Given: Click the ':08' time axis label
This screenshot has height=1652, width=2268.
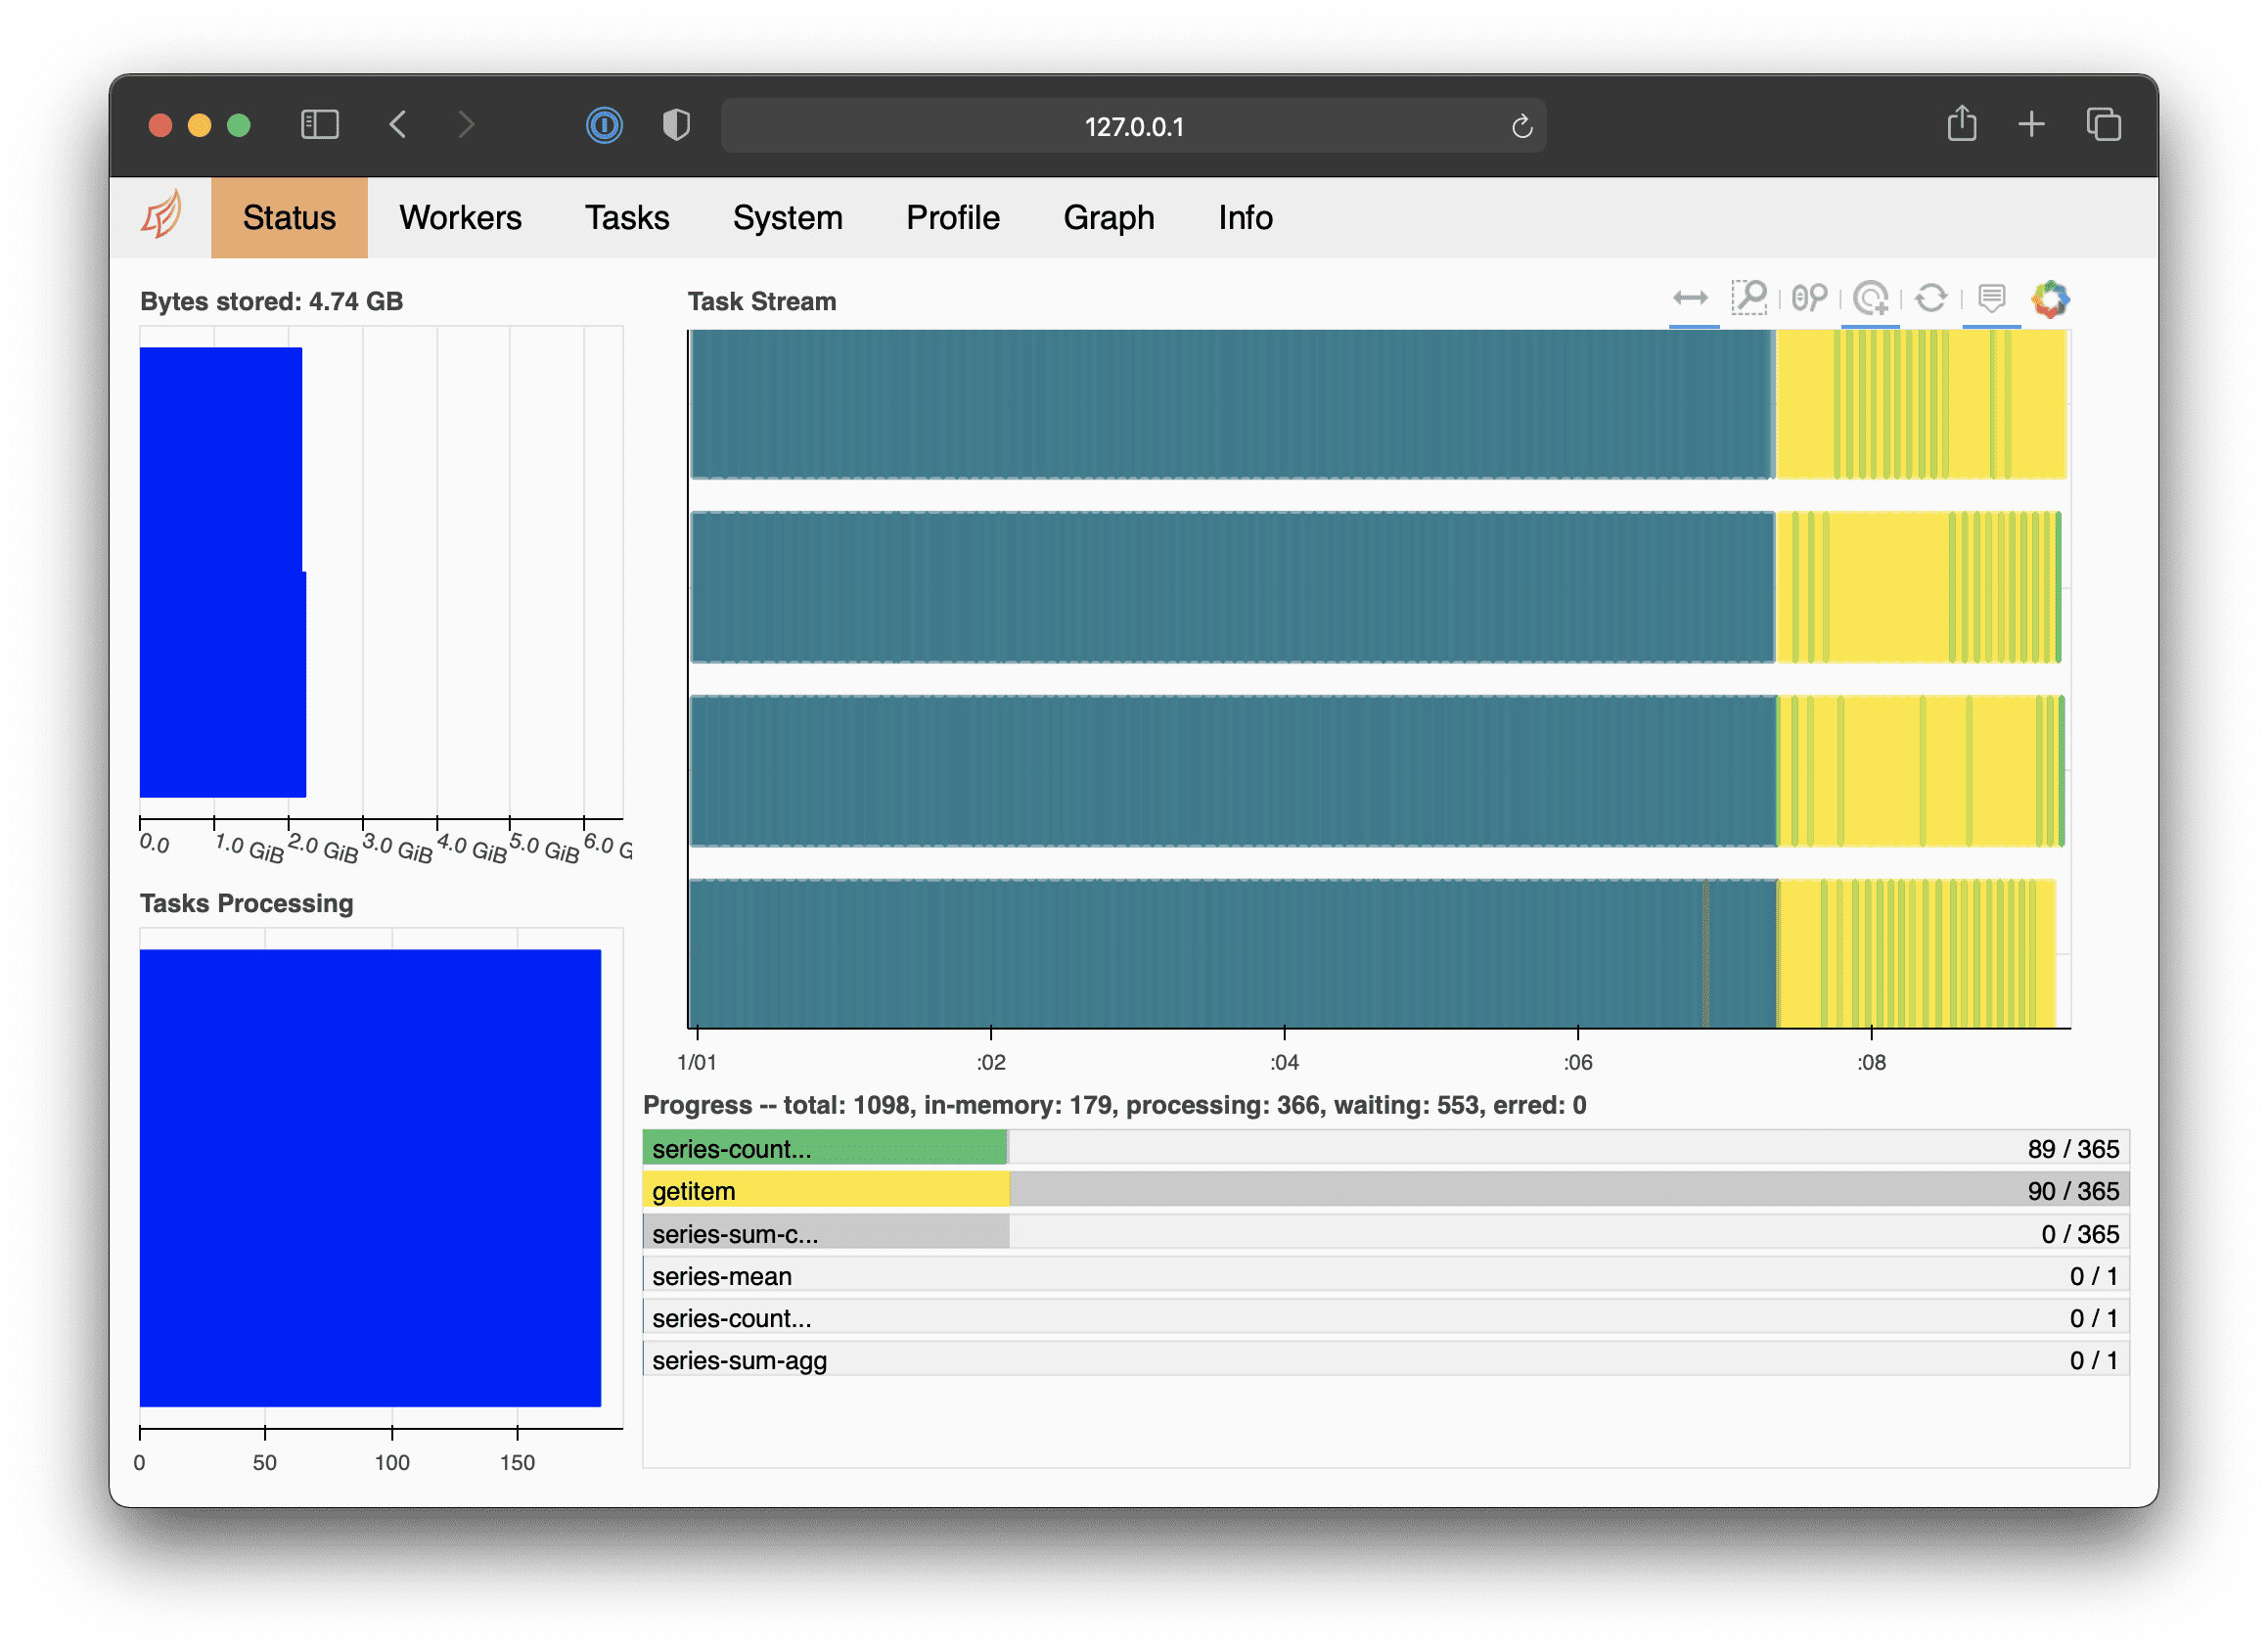Looking at the screenshot, I should tap(1872, 1062).
